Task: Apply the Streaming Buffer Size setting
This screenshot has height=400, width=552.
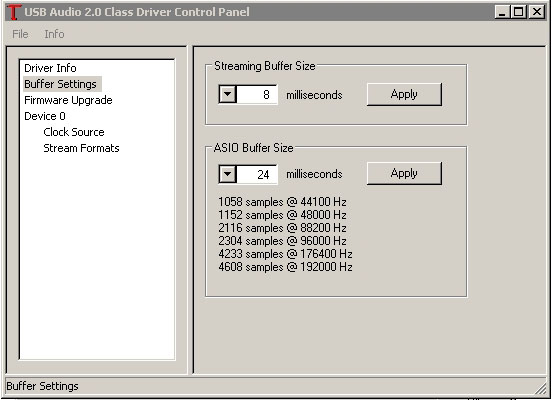Action: pos(404,94)
